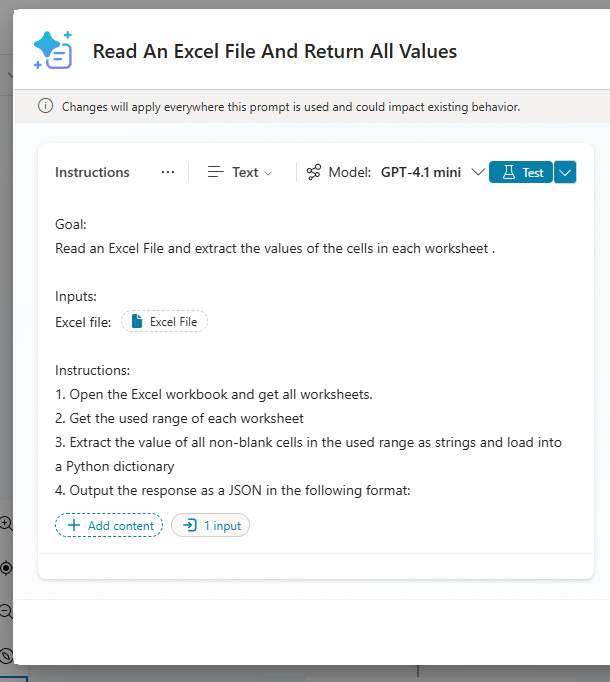Expand the GPT-4.1 mini model dropdown
Viewport: 610px width, 682px height.
pos(477,172)
